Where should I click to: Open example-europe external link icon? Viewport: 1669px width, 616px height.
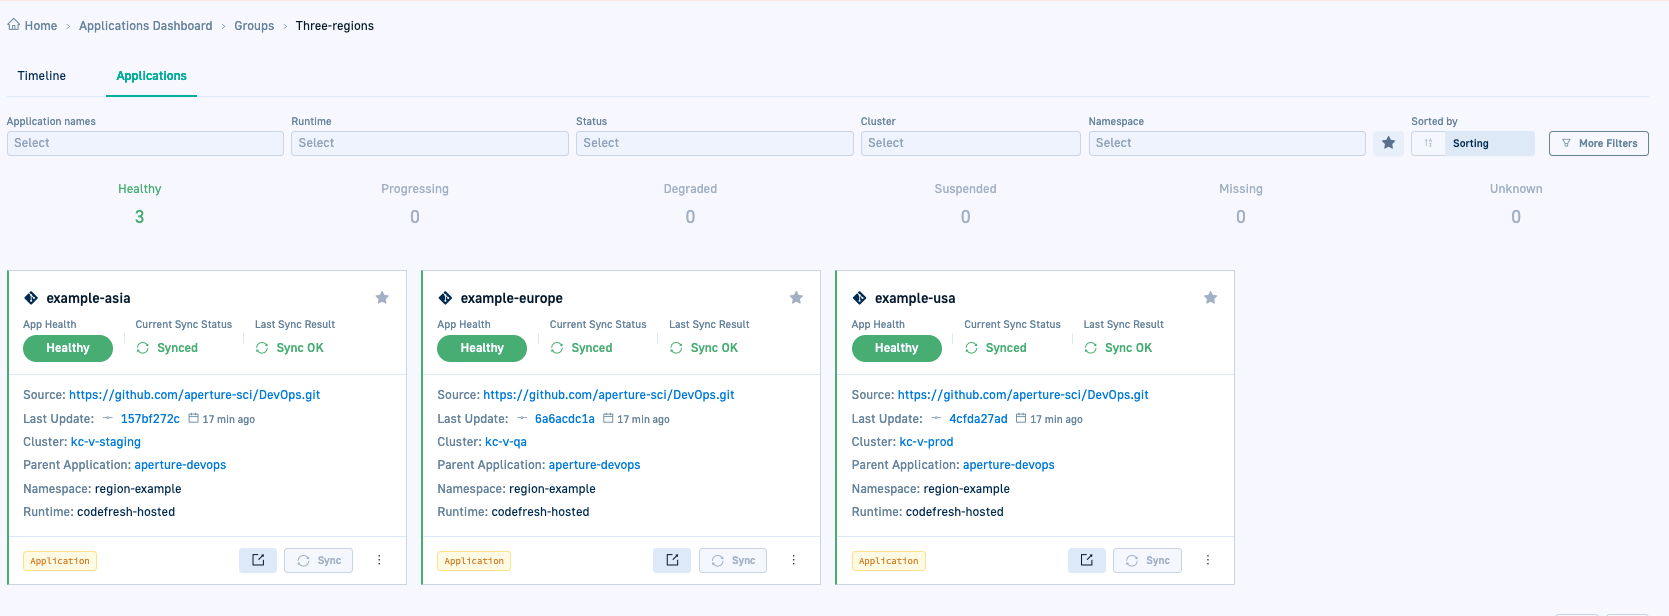click(672, 560)
